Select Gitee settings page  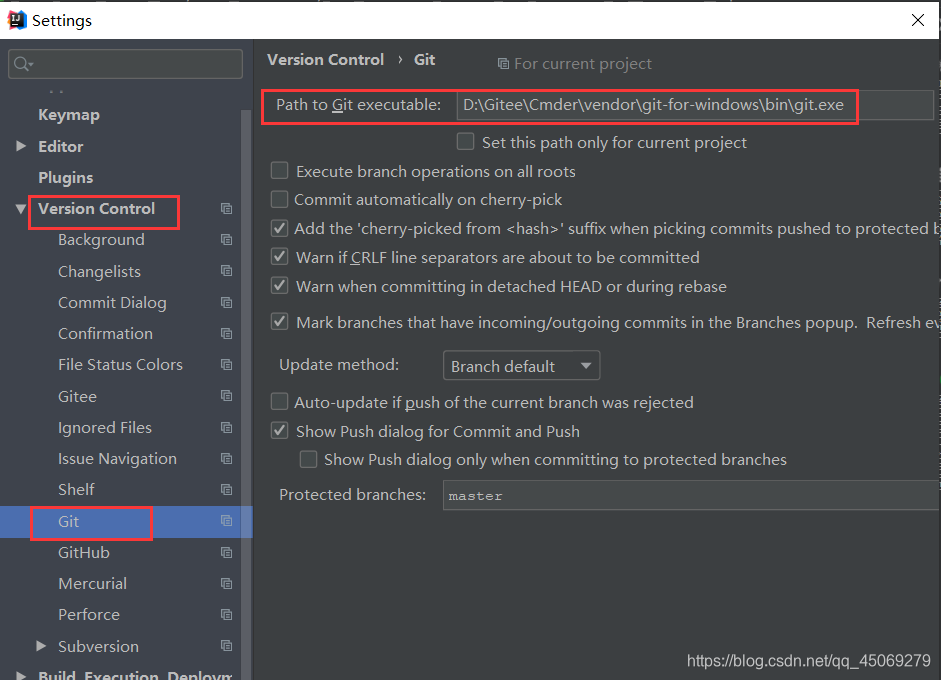[x=77, y=396]
